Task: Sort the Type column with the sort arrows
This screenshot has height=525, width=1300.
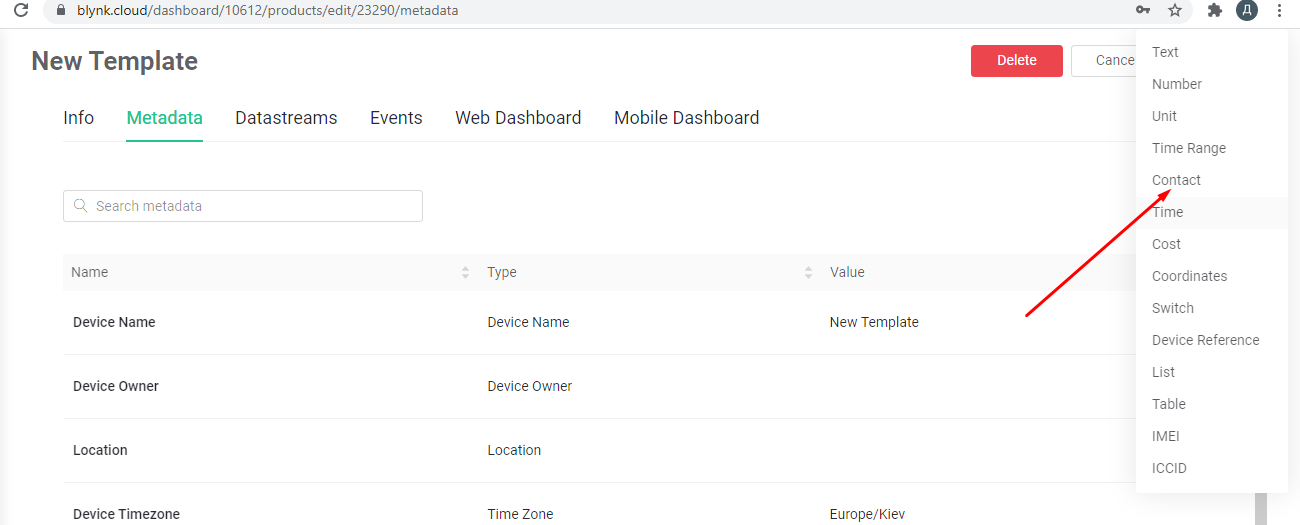Action: pos(808,272)
